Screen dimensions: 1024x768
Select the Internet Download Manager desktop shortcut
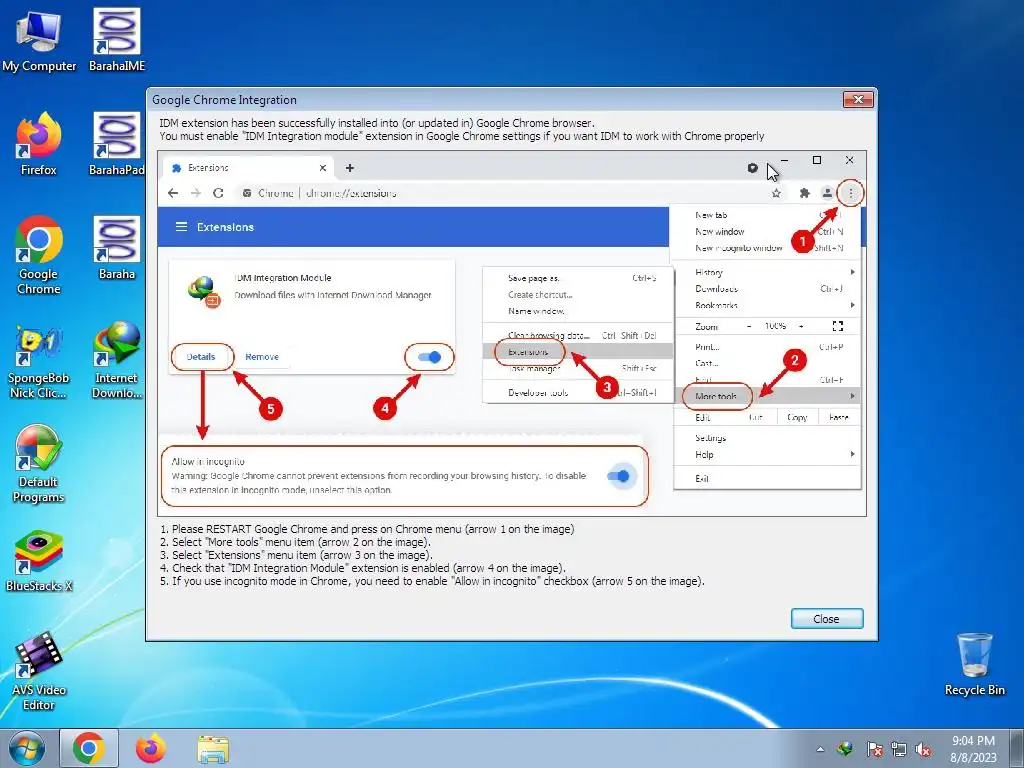[117, 361]
